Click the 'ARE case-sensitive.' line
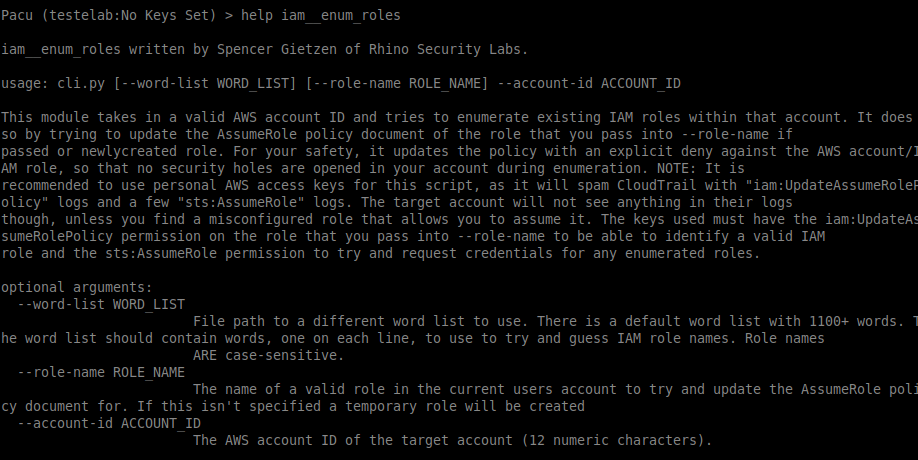The width and height of the screenshot is (918, 460). click(x=269, y=355)
